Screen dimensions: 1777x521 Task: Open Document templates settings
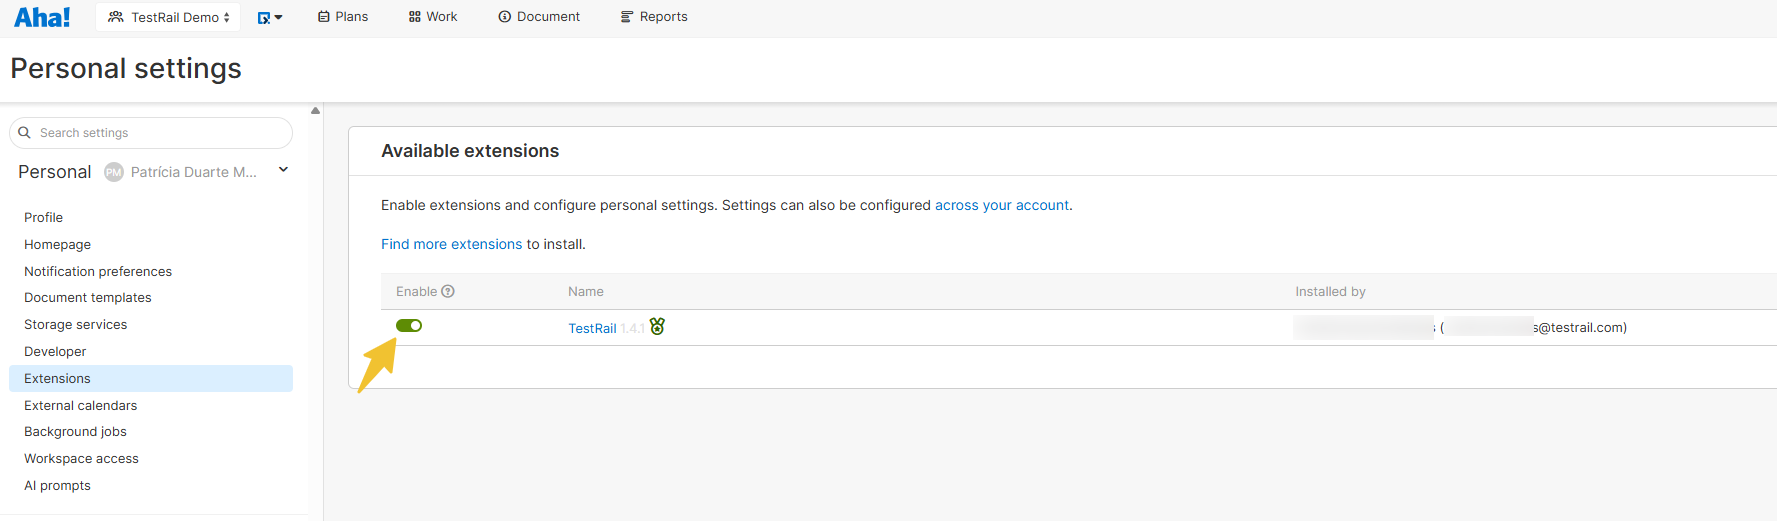click(x=88, y=297)
